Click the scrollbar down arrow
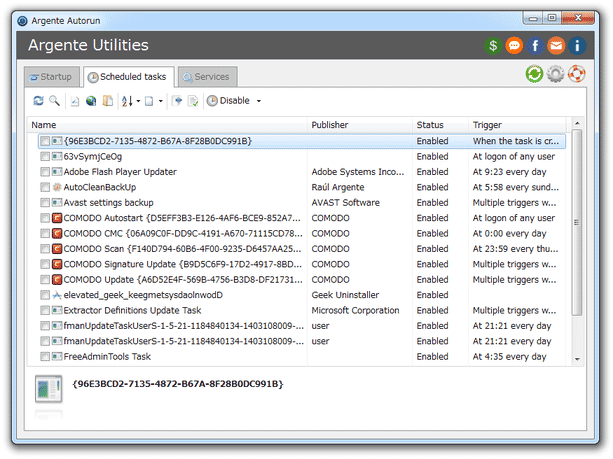The height and width of the screenshot is (459, 613). coord(577,359)
